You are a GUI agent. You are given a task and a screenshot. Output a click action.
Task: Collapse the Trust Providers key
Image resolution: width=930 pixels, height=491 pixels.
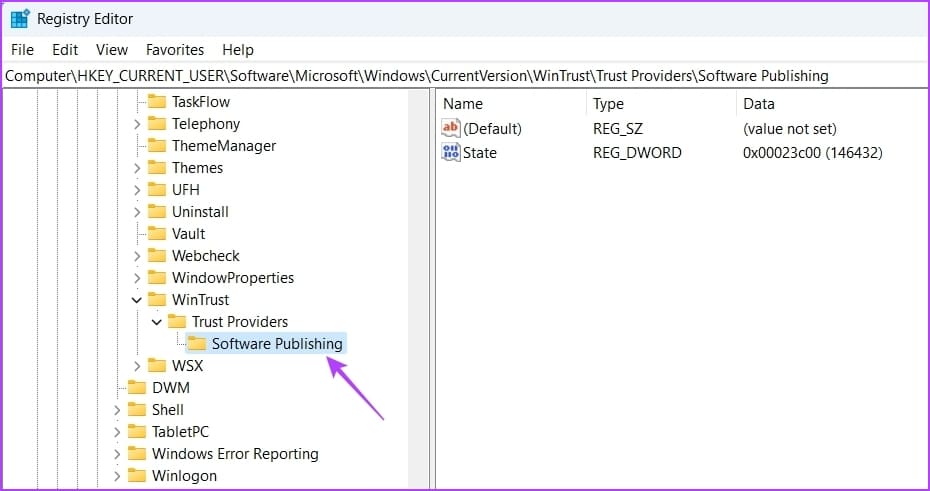click(157, 321)
